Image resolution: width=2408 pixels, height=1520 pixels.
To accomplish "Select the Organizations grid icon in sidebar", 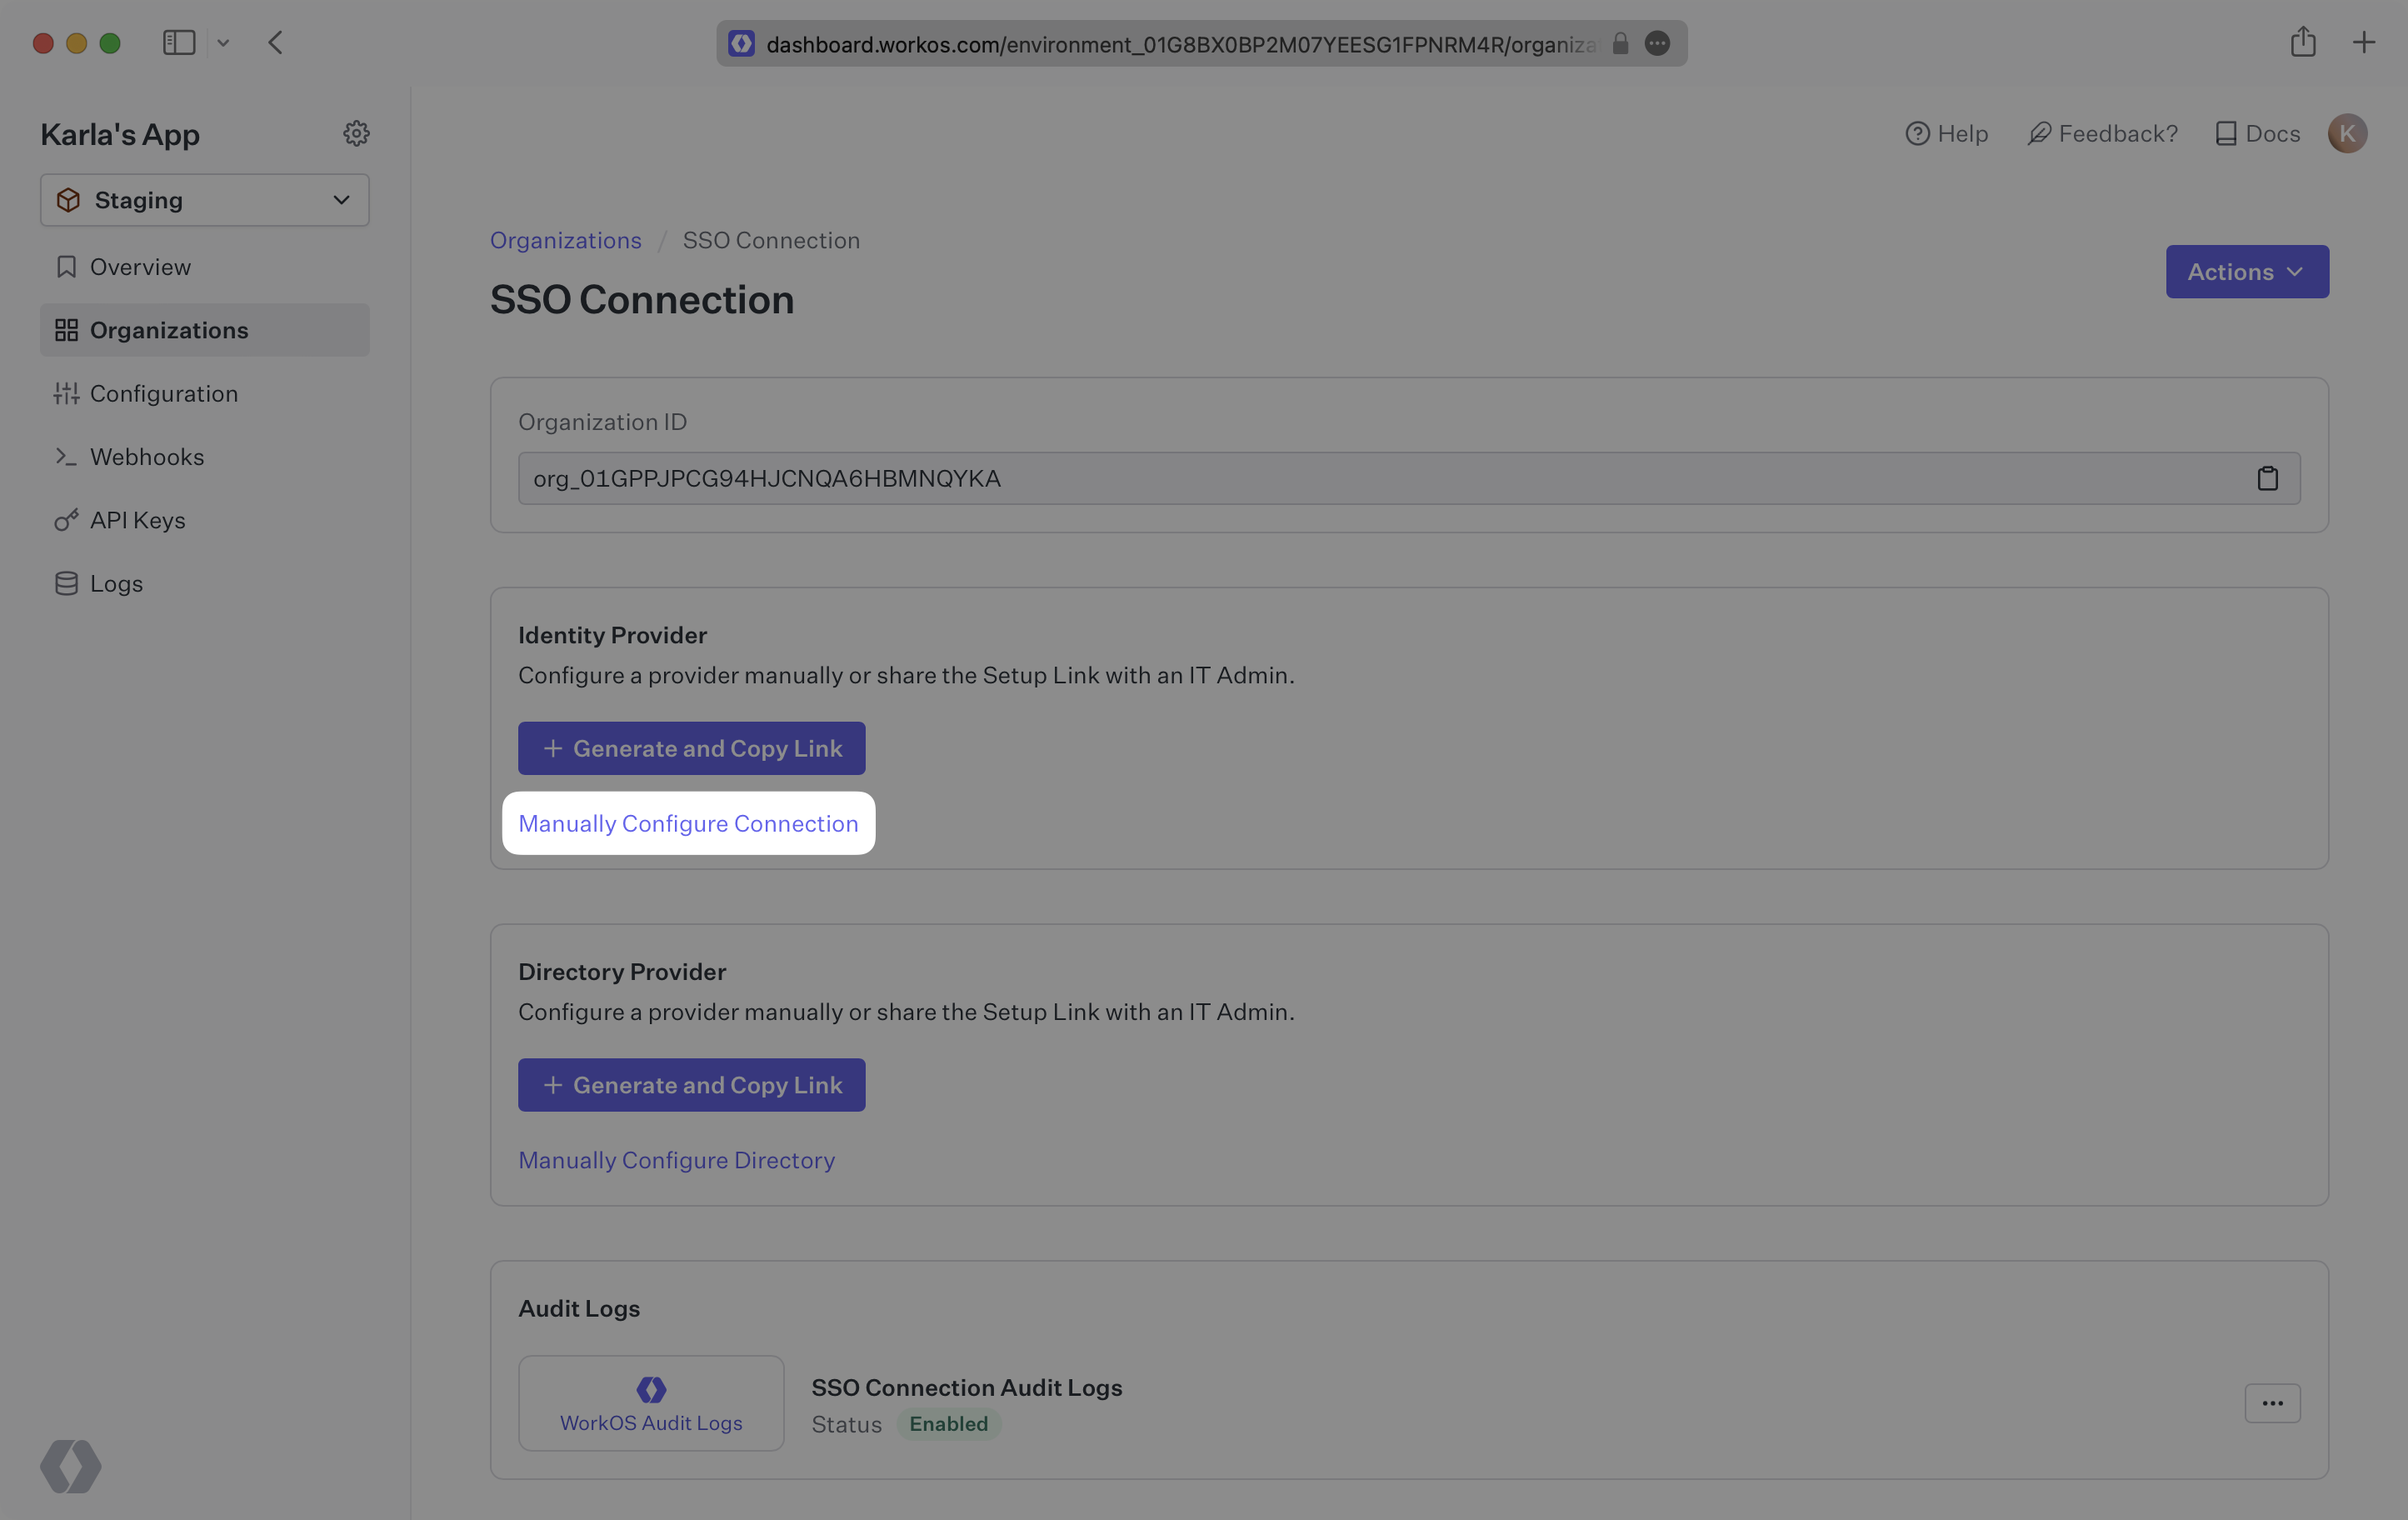I will click(x=66, y=330).
